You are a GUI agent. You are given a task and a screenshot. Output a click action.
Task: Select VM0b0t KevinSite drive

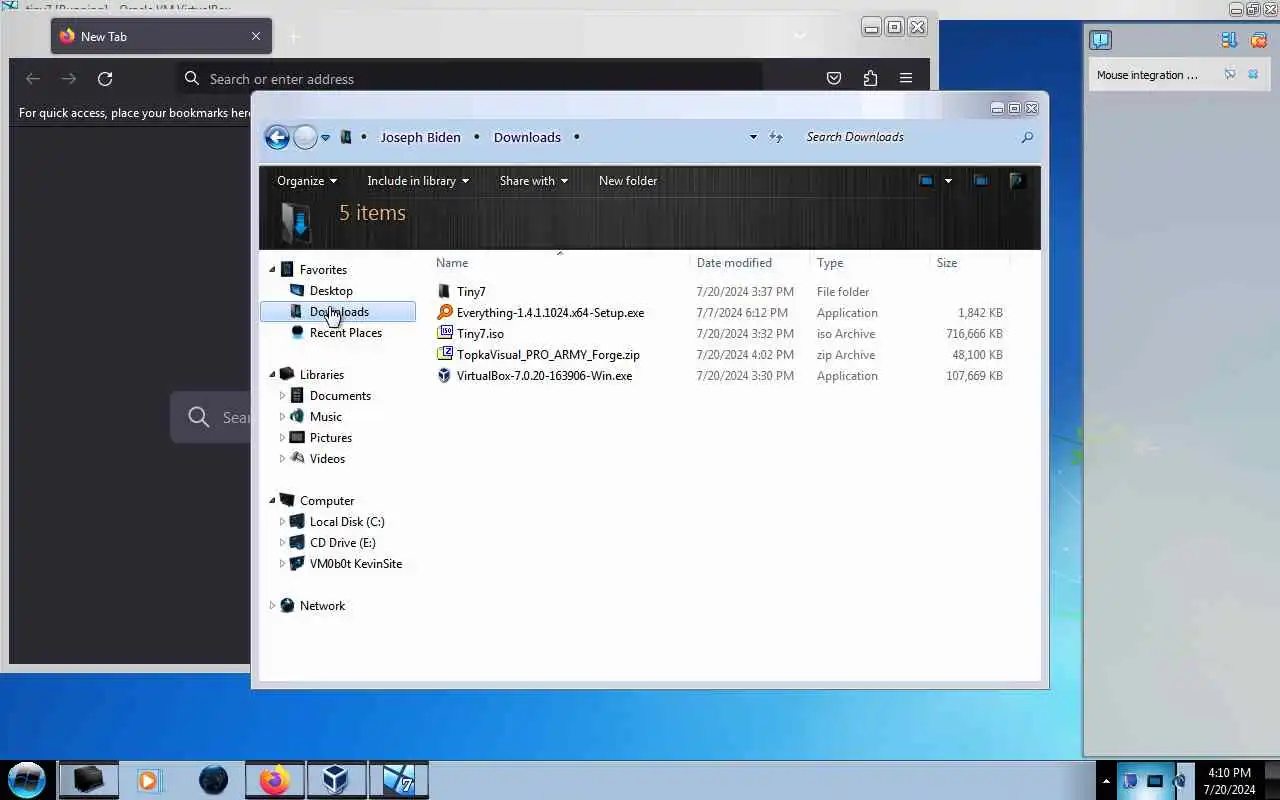(x=355, y=564)
